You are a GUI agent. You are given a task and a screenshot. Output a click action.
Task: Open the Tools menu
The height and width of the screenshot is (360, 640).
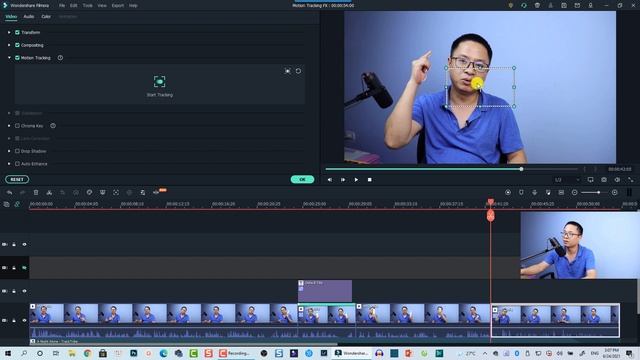click(x=87, y=6)
